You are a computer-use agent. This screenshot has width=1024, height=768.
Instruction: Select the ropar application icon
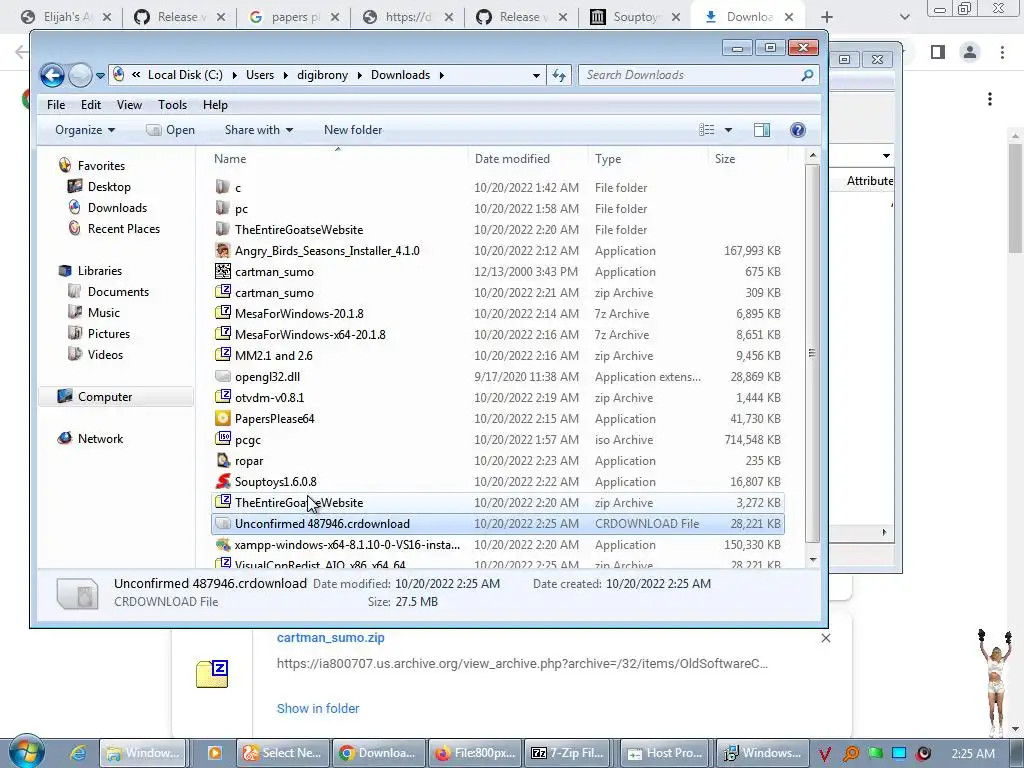click(223, 460)
